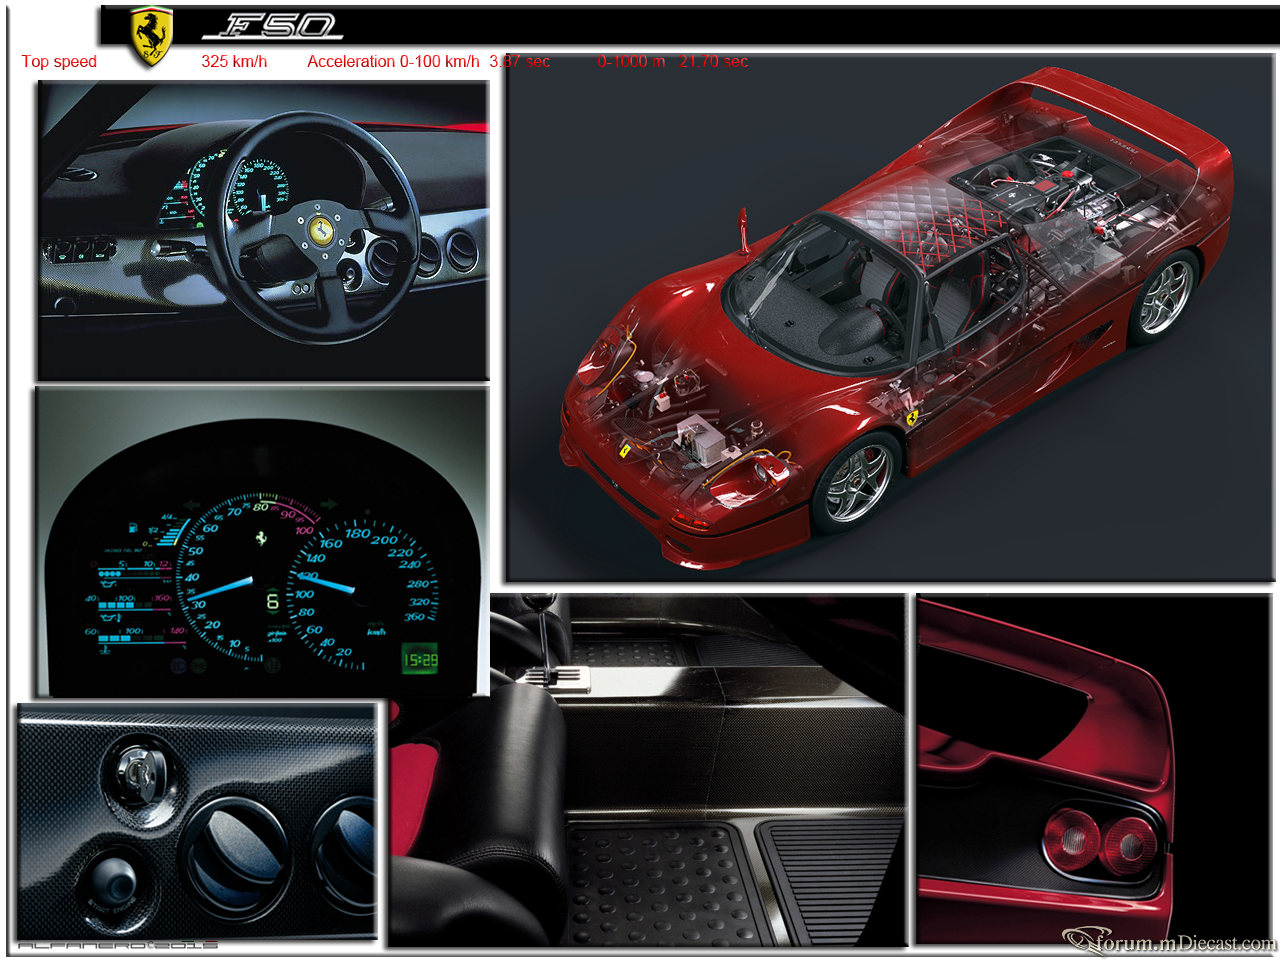Image resolution: width=1280 pixels, height=960 pixels.
Task: Select the "3.87 sec" acceleration value
Action: (x=519, y=61)
